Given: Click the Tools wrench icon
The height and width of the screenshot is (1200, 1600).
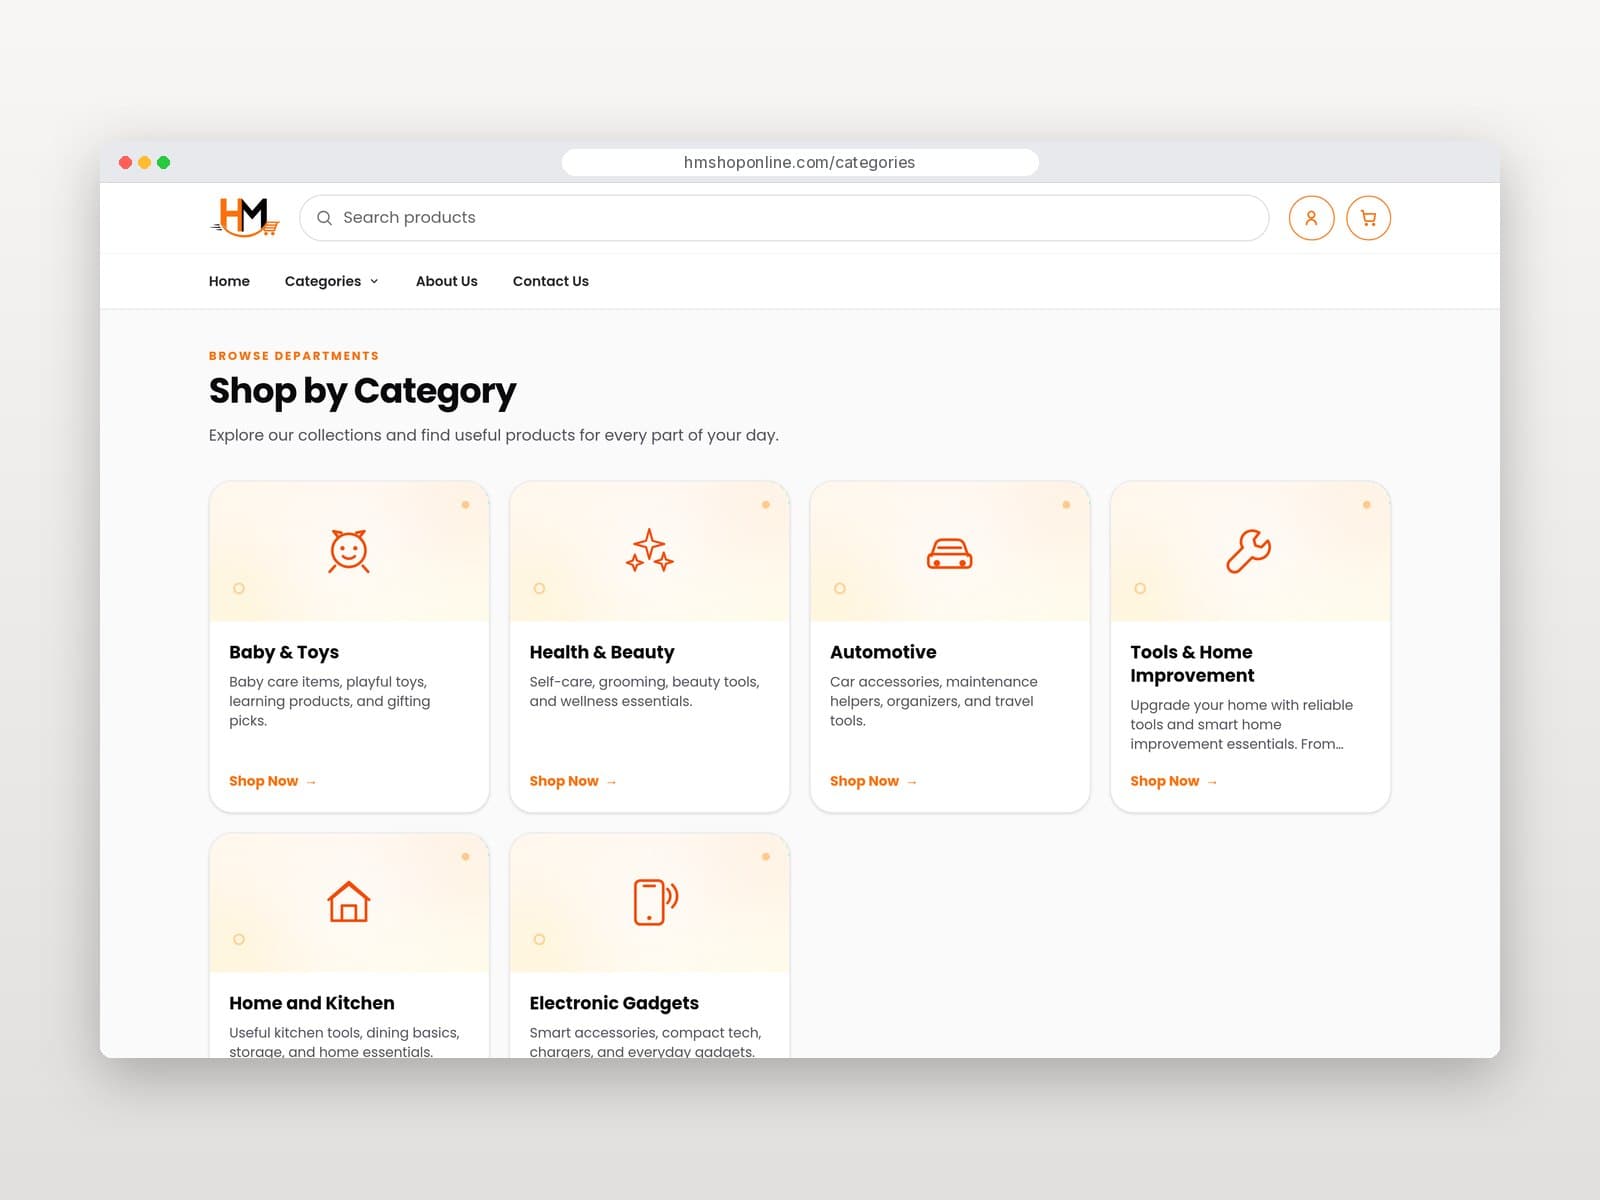Looking at the screenshot, I should pos(1249,551).
